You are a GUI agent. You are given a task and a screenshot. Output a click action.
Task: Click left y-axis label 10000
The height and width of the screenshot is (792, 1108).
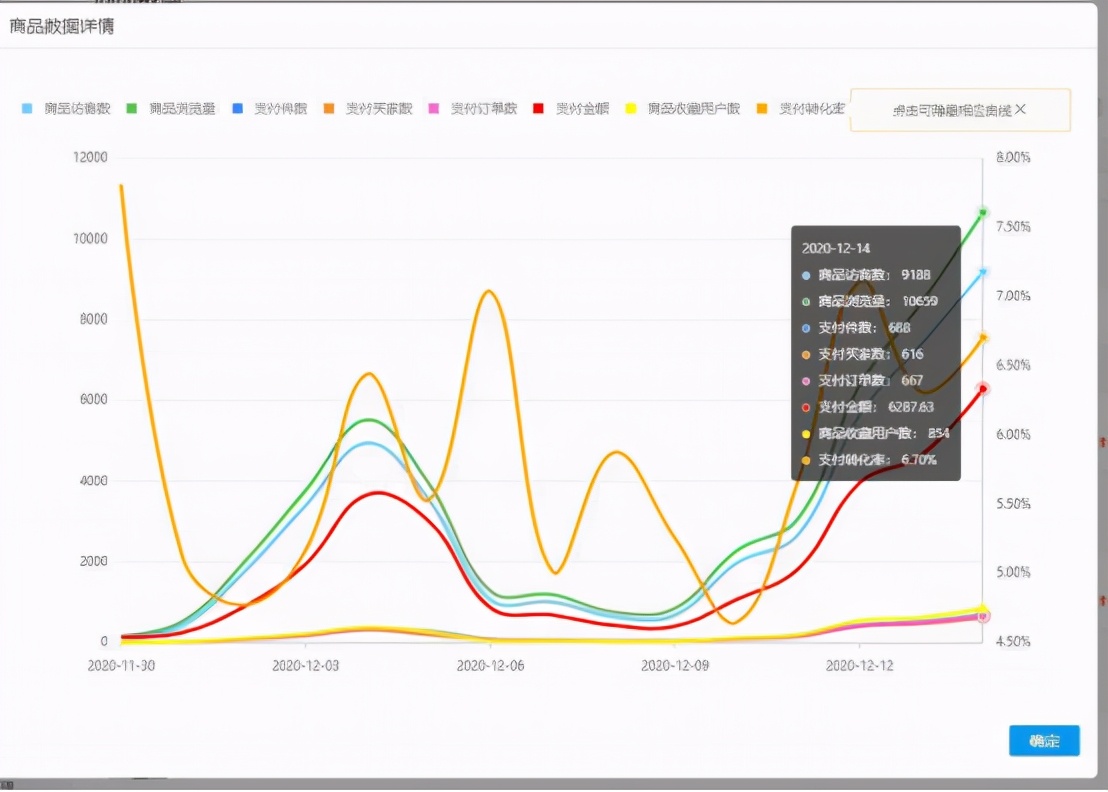coord(90,238)
